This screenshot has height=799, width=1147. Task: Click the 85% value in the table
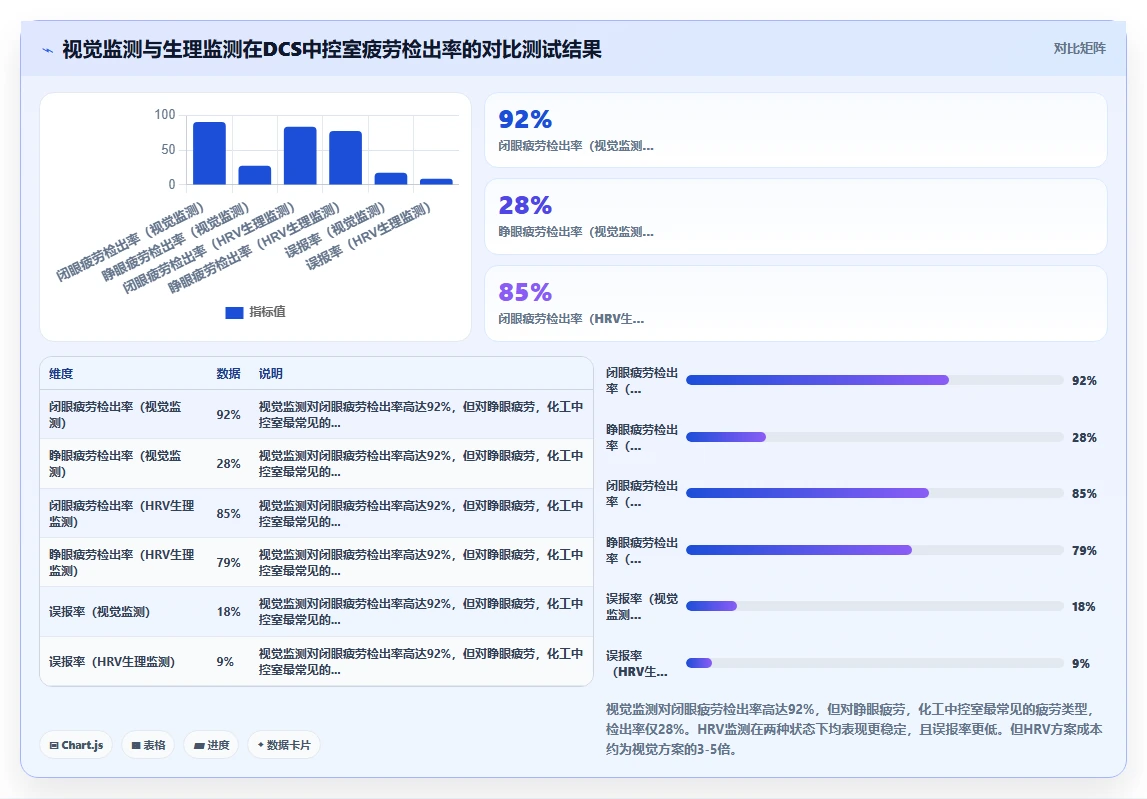tap(228, 514)
